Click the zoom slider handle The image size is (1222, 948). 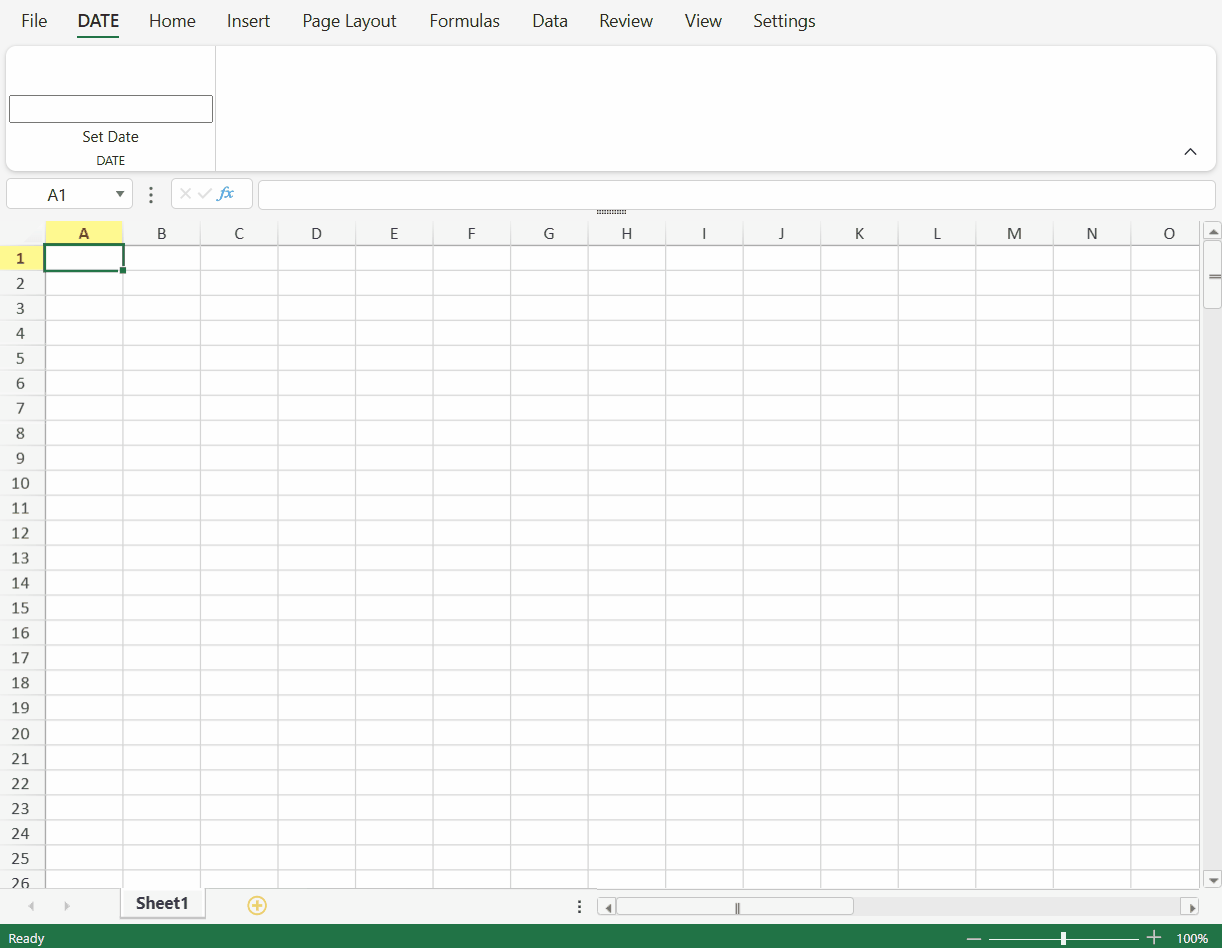coord(1063,938)
